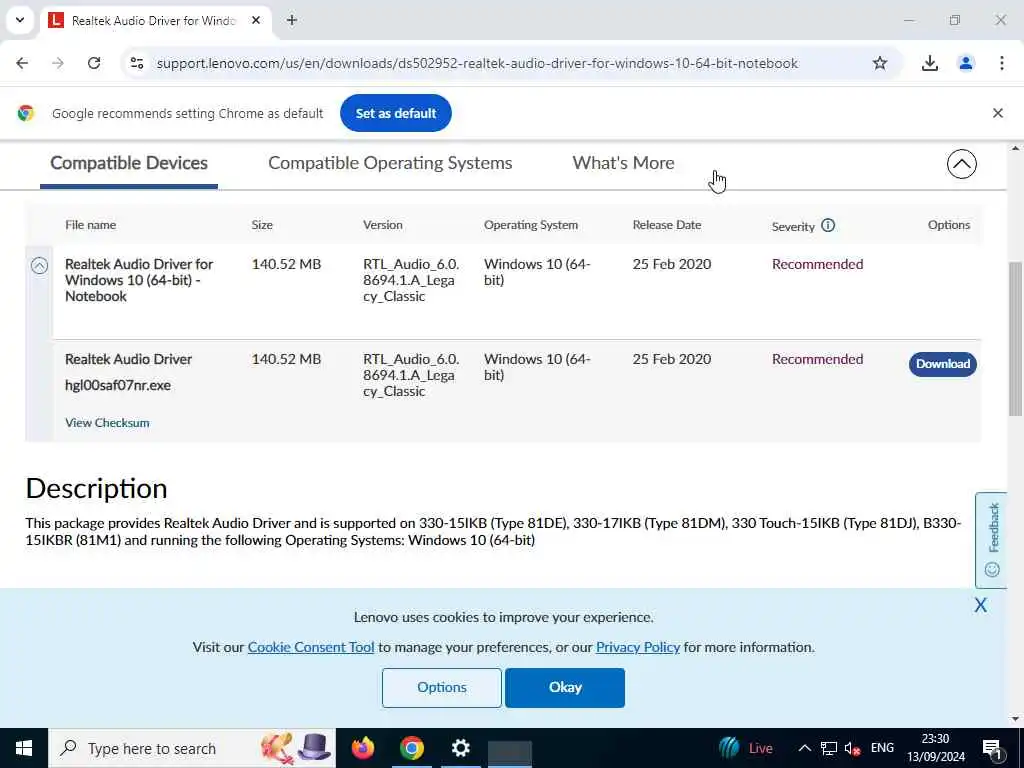Open the Chrome profile icon
The height and width of the screenshot is (768, 1024).
coord(965,63)
